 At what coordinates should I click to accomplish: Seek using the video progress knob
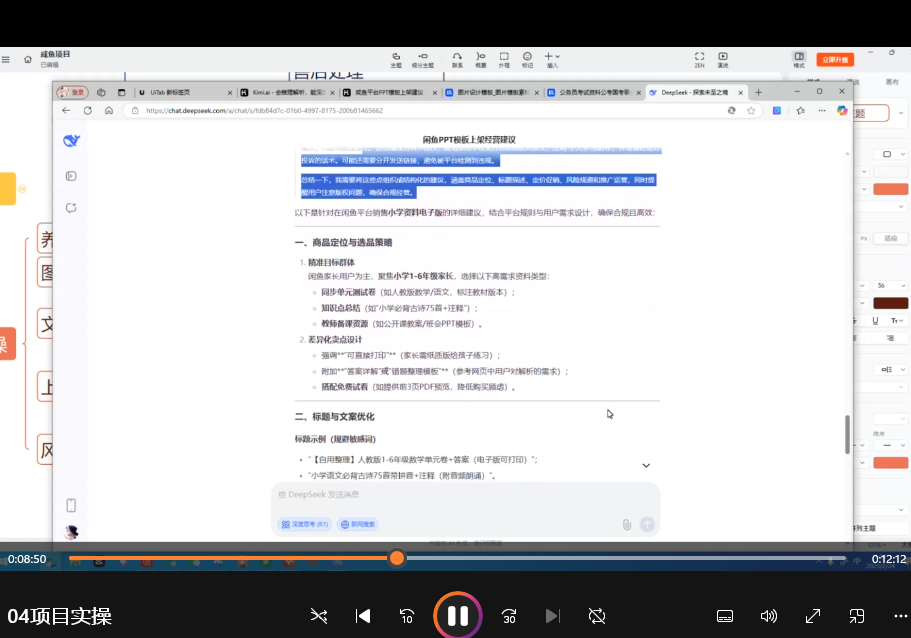pos(397,558)
